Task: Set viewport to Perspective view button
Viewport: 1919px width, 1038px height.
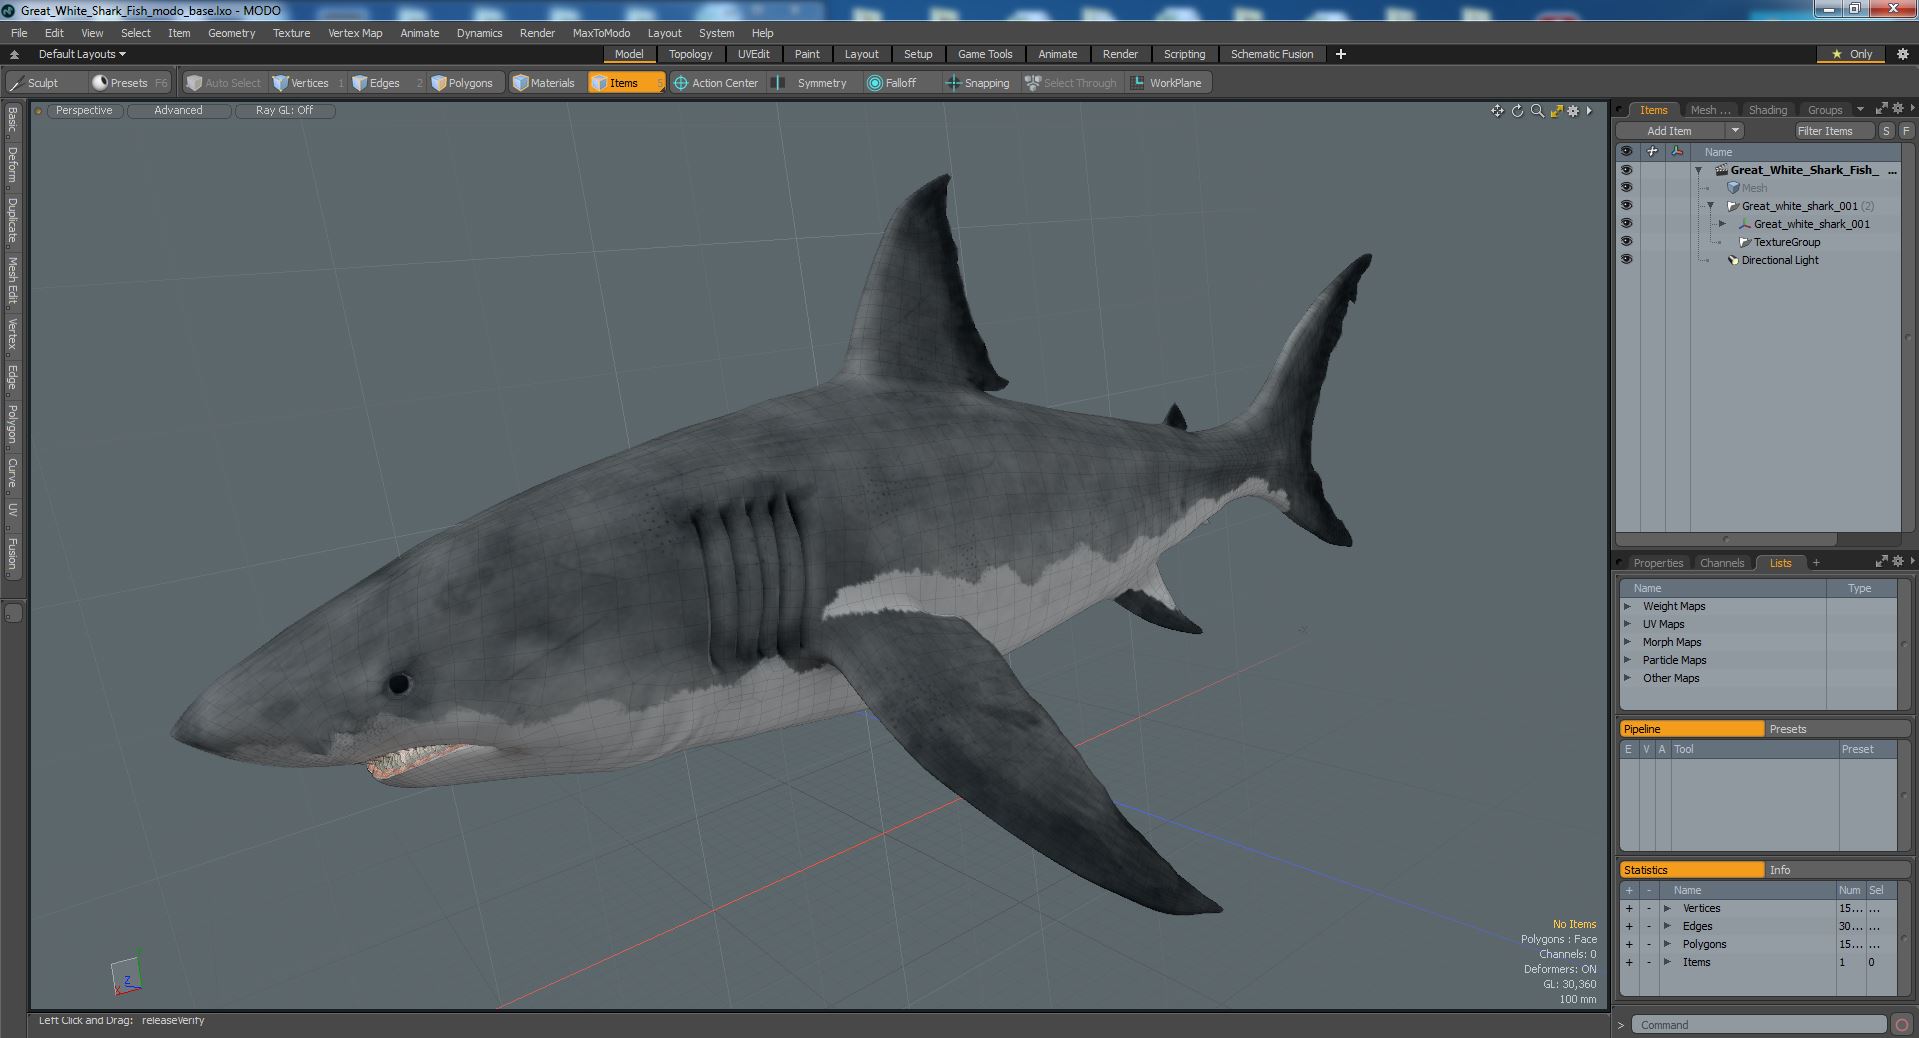Action: 84,111
